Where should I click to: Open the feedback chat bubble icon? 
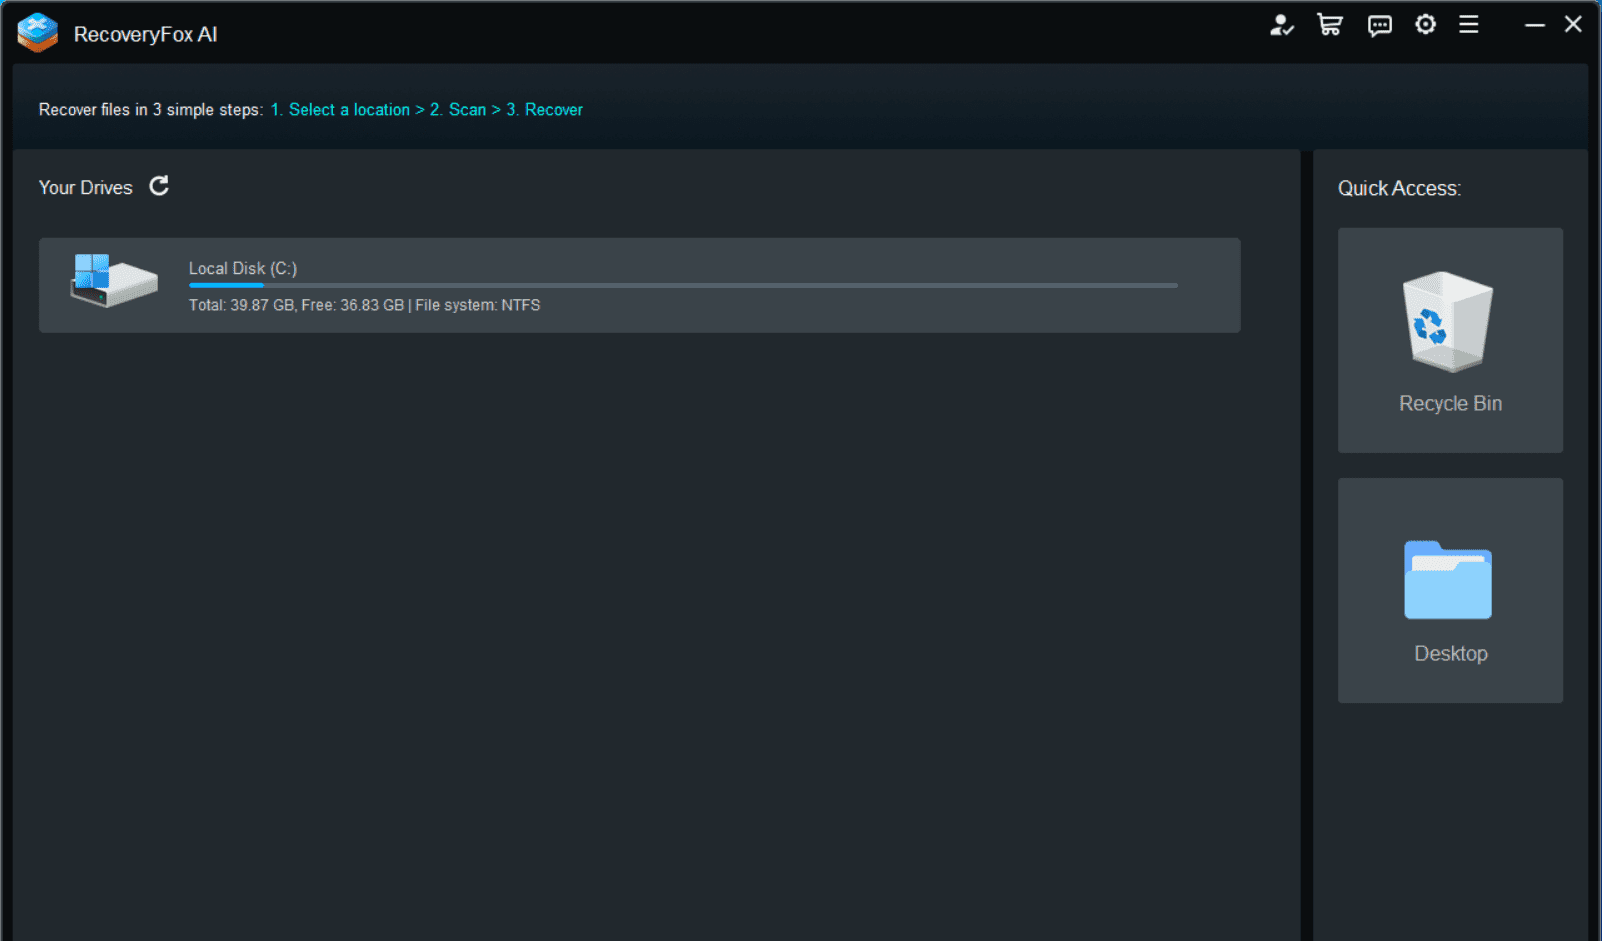coord(1380,26)
